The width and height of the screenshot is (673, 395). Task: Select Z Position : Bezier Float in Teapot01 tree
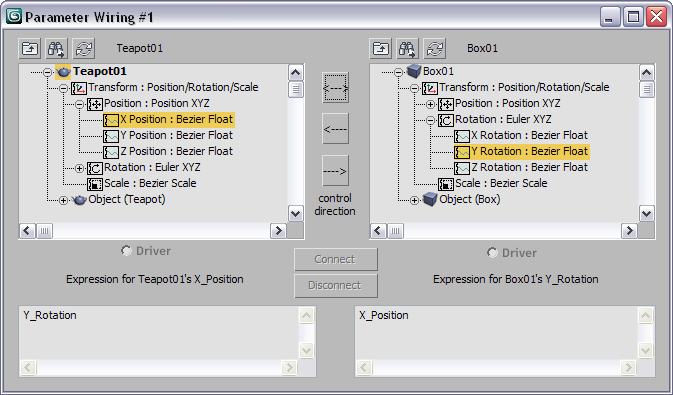tap(176, 151)
